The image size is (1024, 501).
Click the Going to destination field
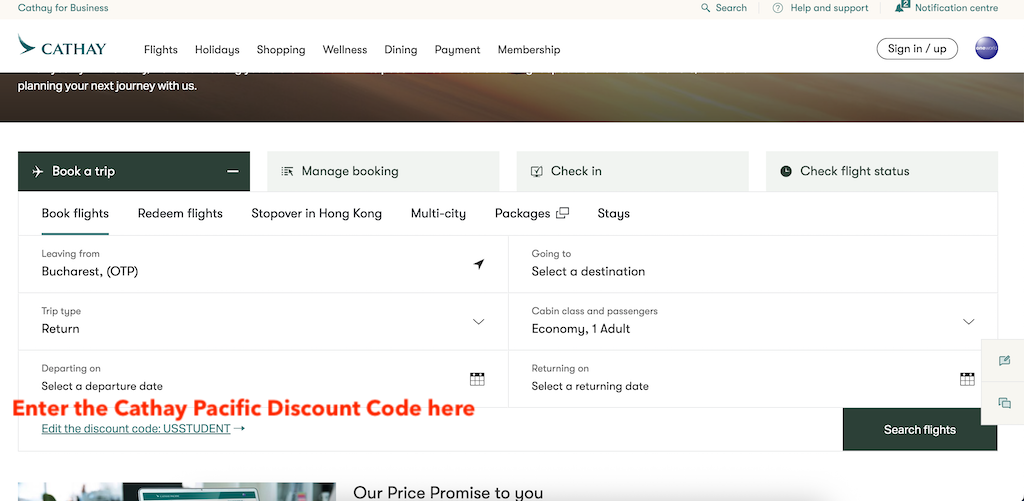pos(753,264)
